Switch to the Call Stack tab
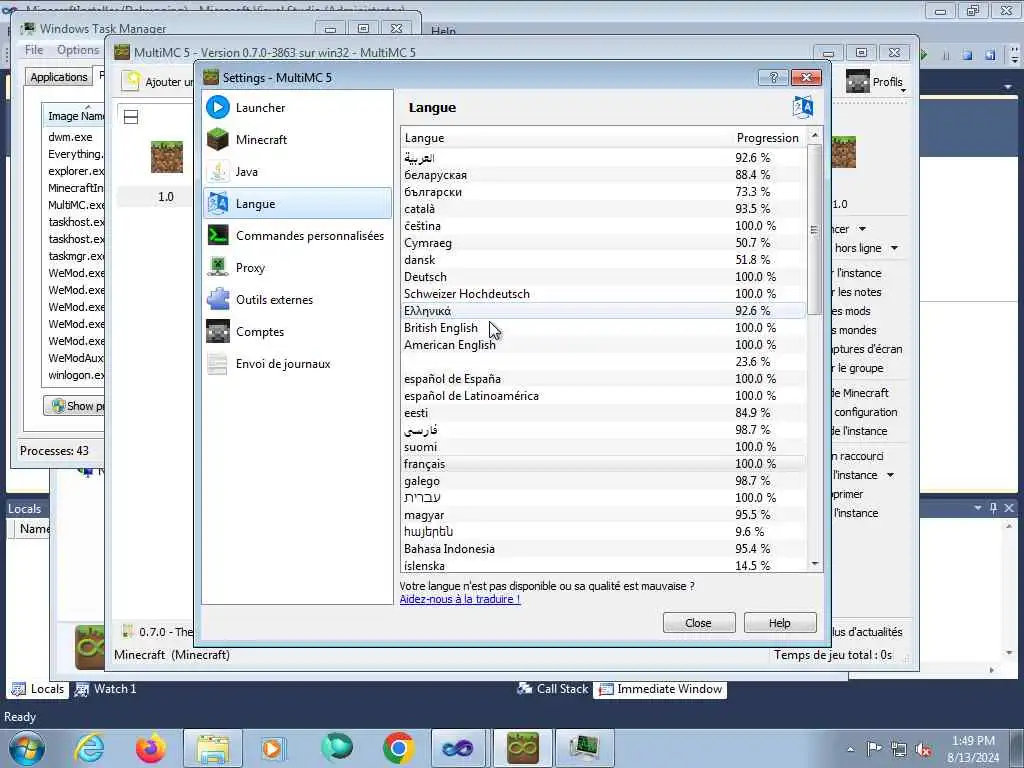The width and height of the screenshot is (1024, 768). 552,689
